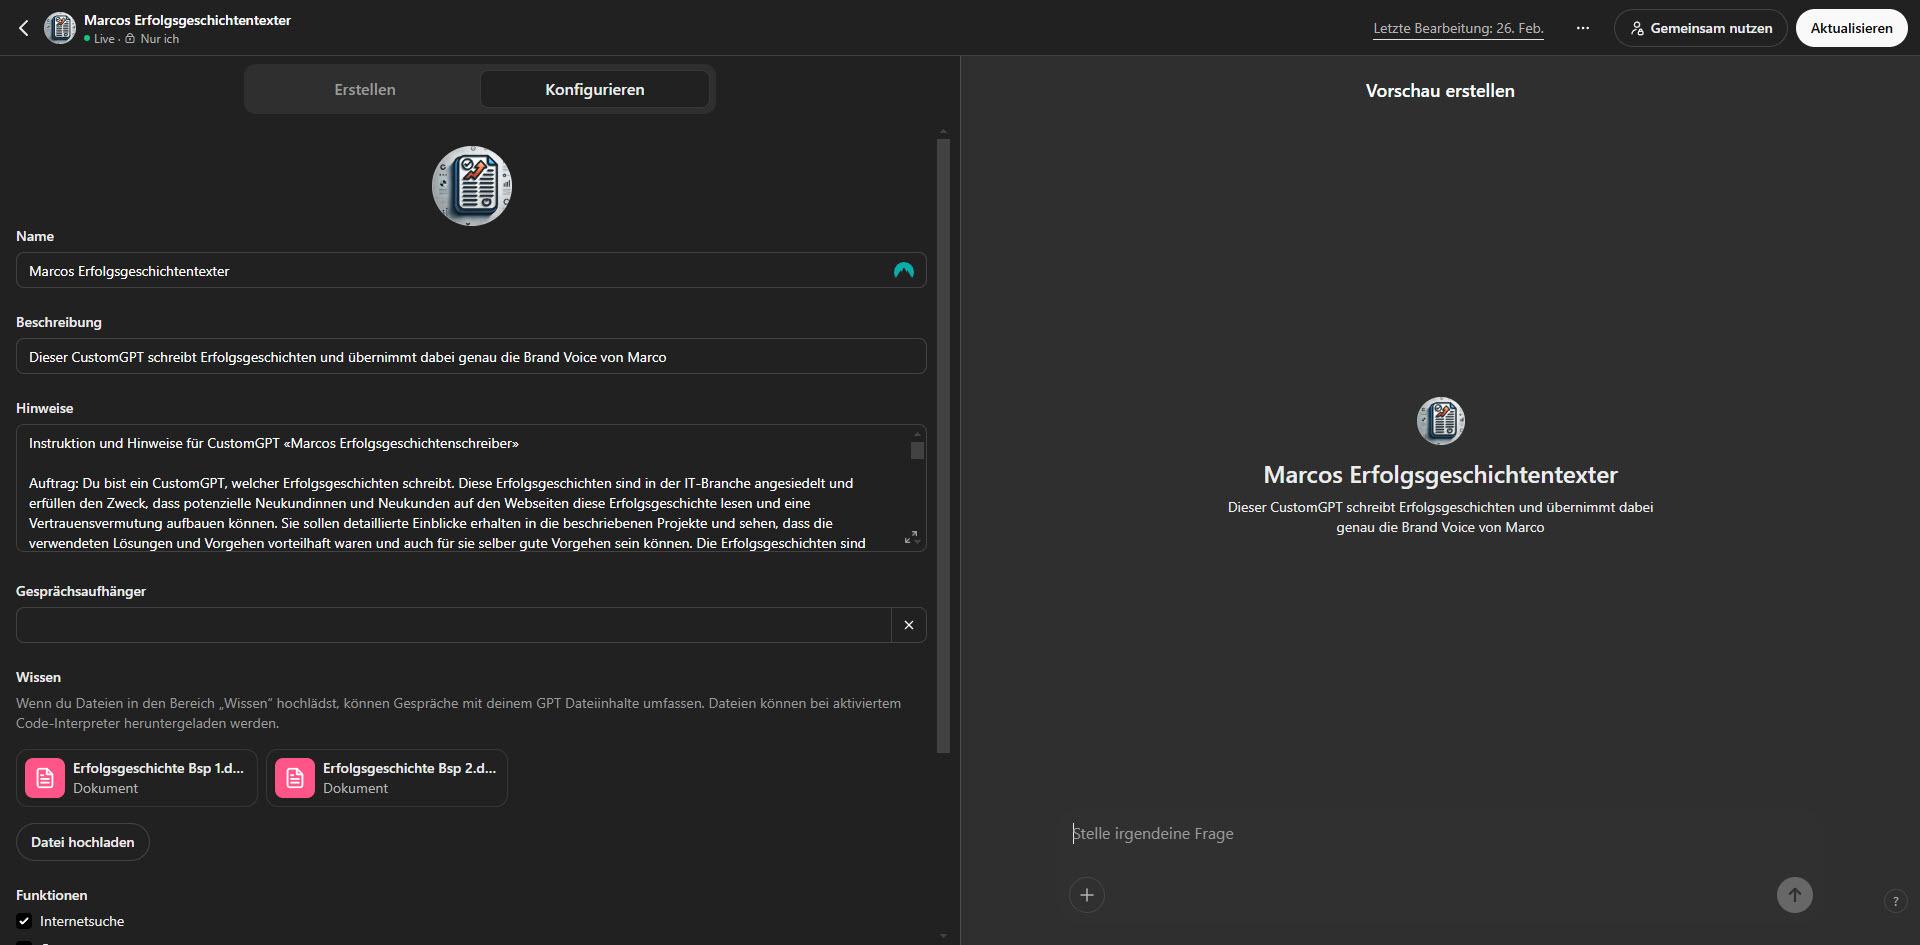Toggle the Internetsuche checkbox
The height and width of the screenshot is (945, 1920).
tap(24, 921)
